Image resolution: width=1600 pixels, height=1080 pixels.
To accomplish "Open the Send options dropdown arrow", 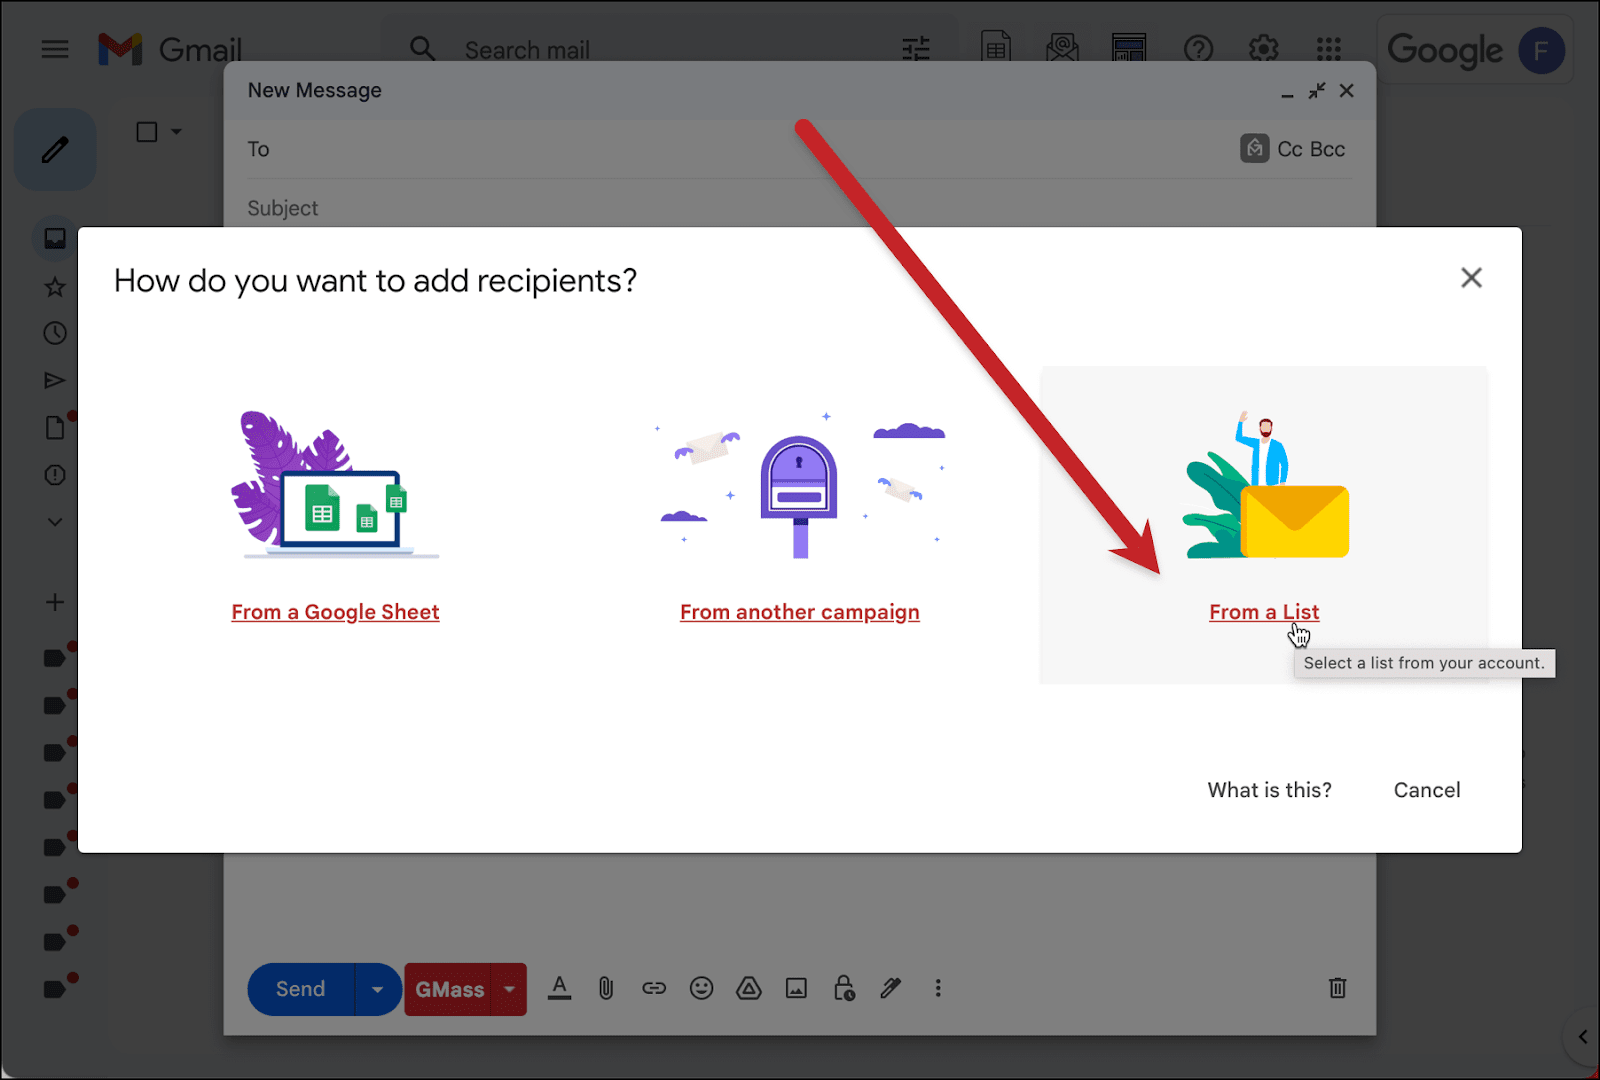I will [x=378, y=989].
